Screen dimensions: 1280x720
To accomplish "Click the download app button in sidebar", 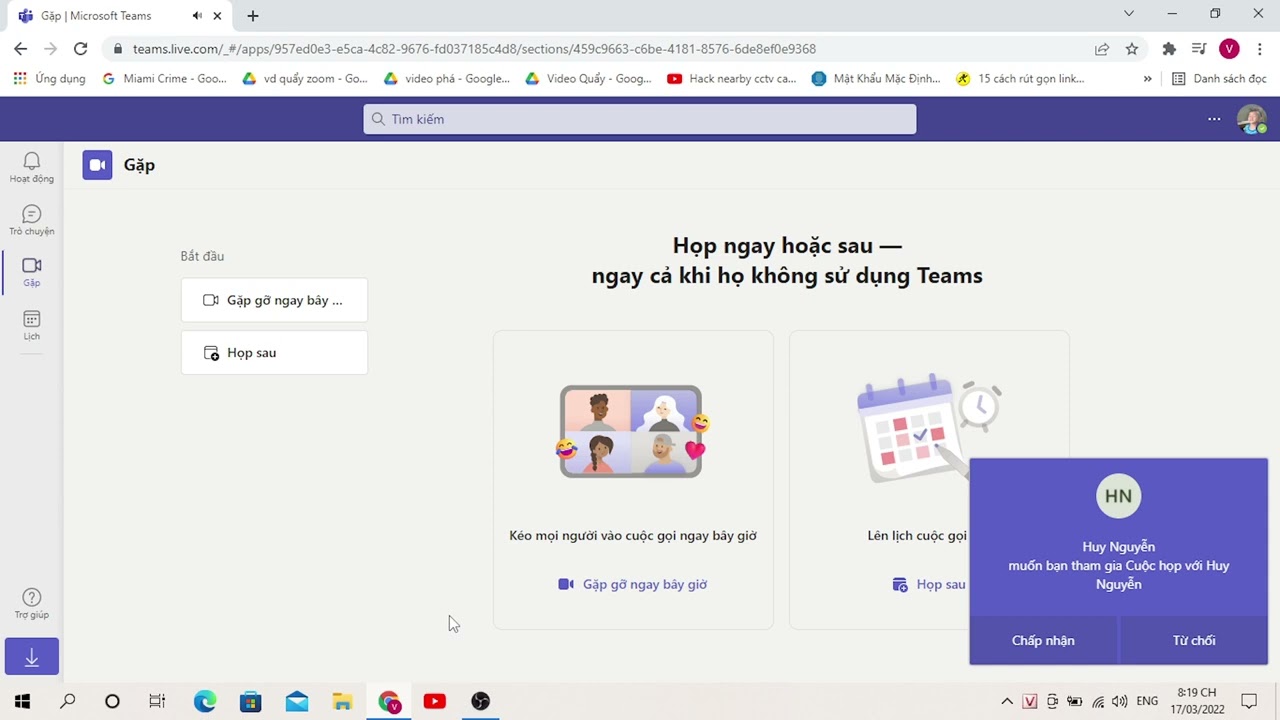I will coord(32,657).
